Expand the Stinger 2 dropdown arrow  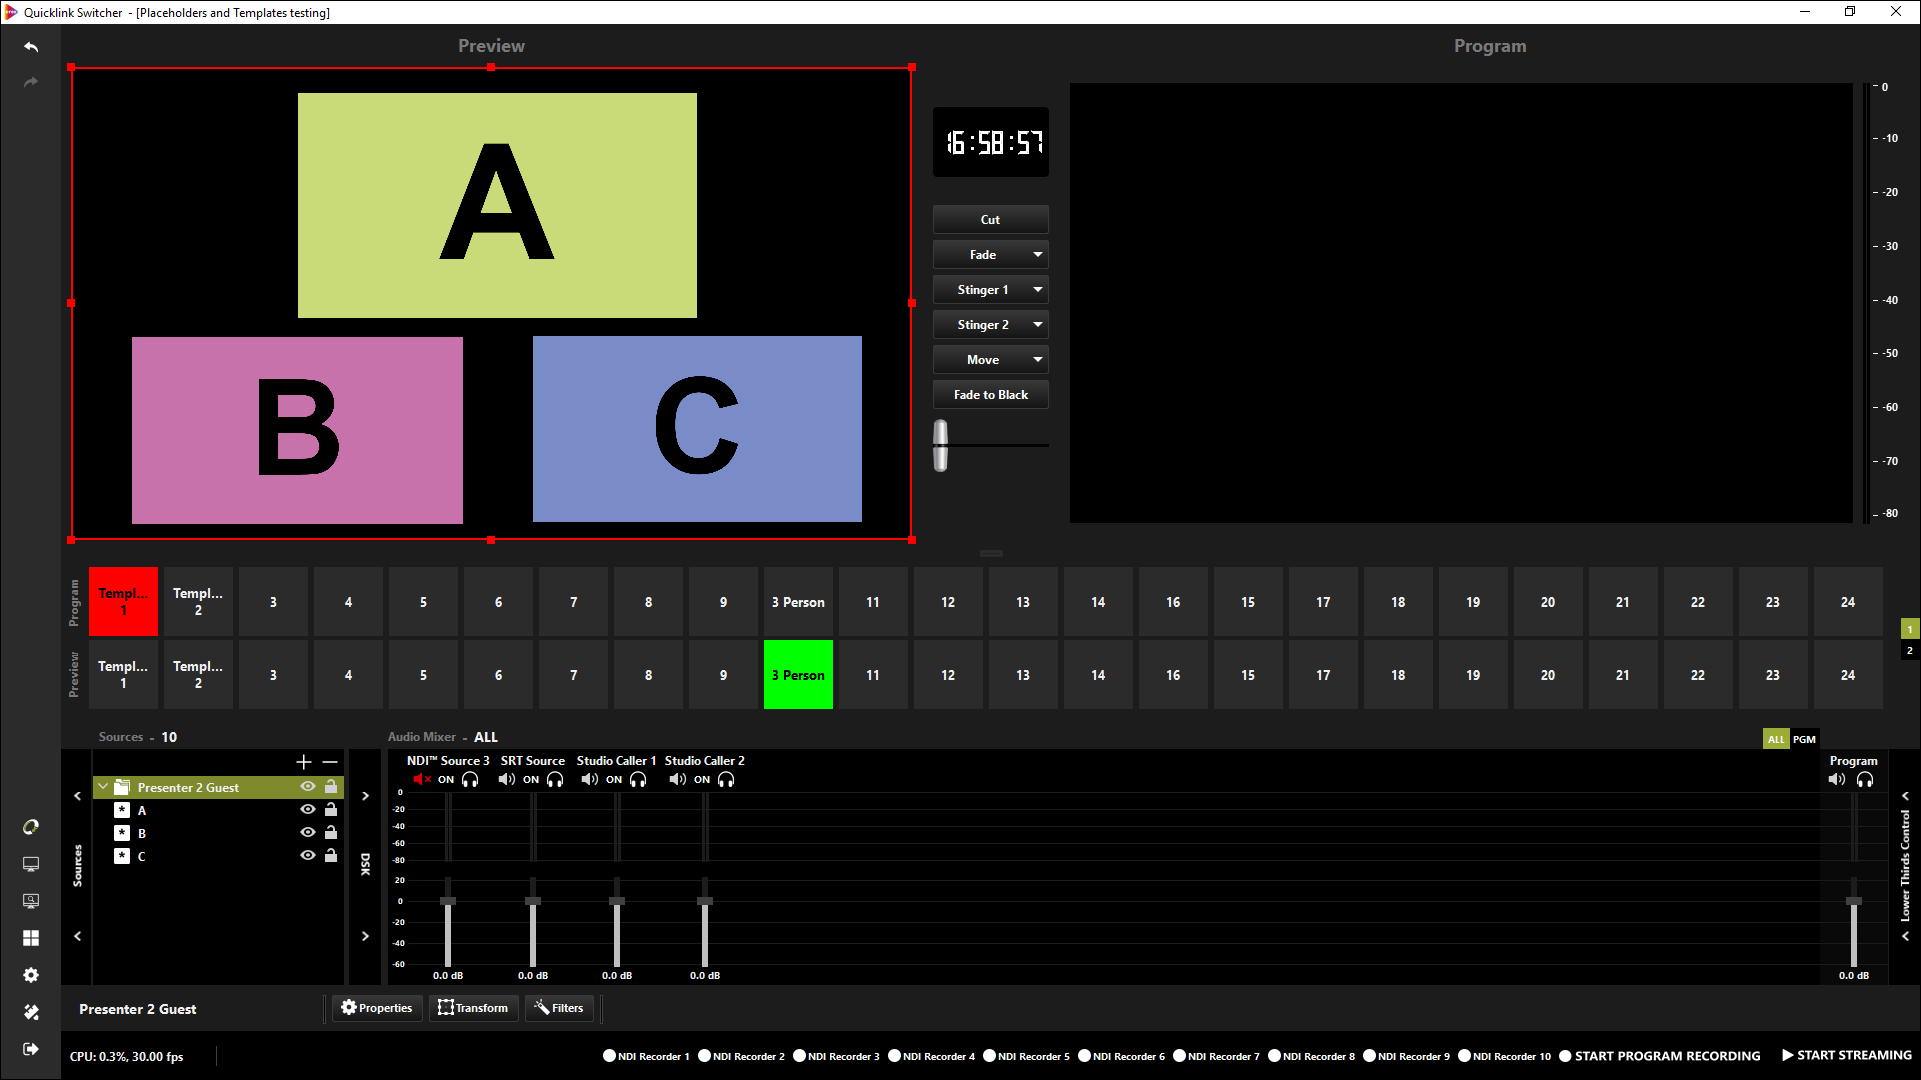tap(1038, 325)
